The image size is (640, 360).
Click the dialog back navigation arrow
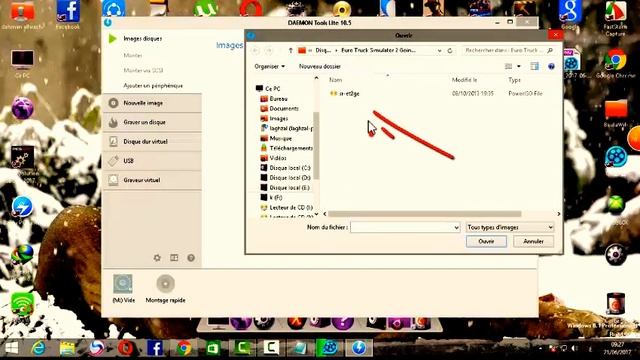(x=256, y=51)
